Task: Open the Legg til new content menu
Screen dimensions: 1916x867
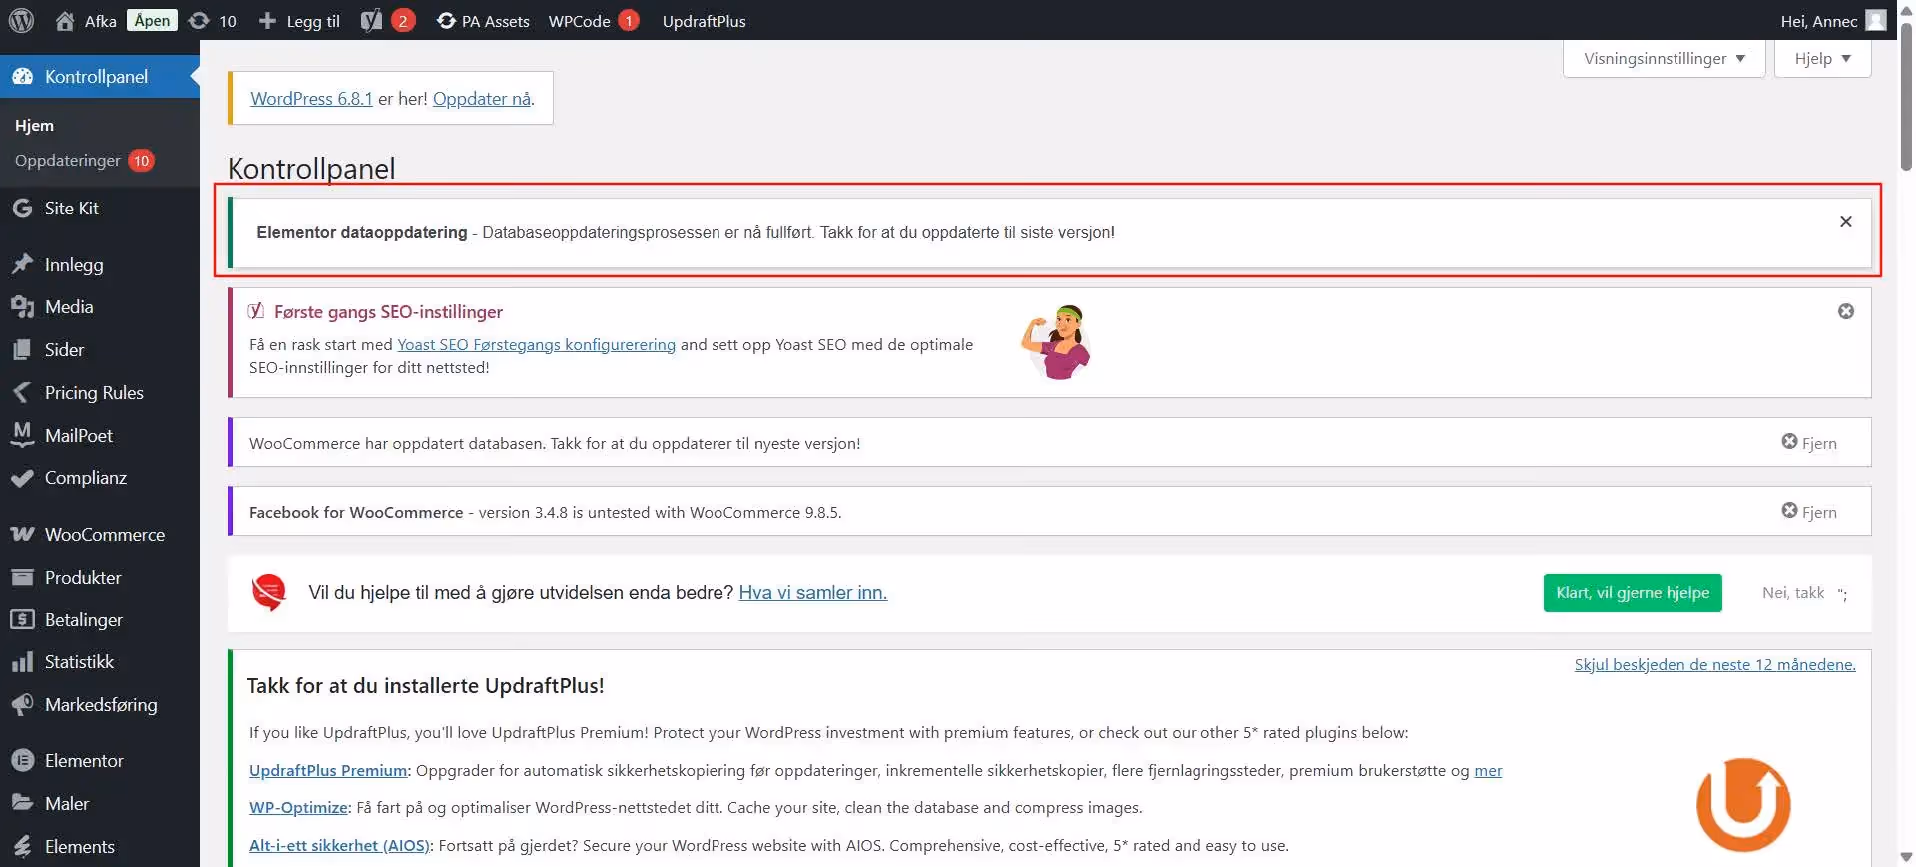Action: point(299,20)
